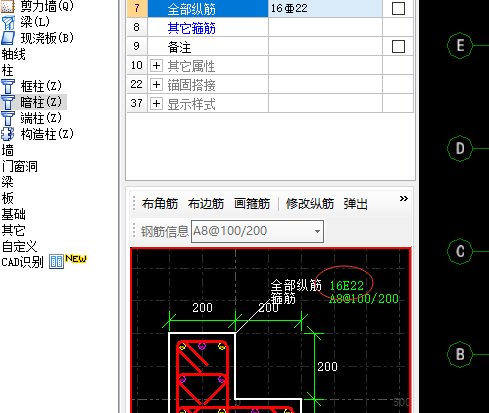The width and height of the screenshot is (489, 413).
Task: Open the 基础 category
Action: [x=13, y=214]
